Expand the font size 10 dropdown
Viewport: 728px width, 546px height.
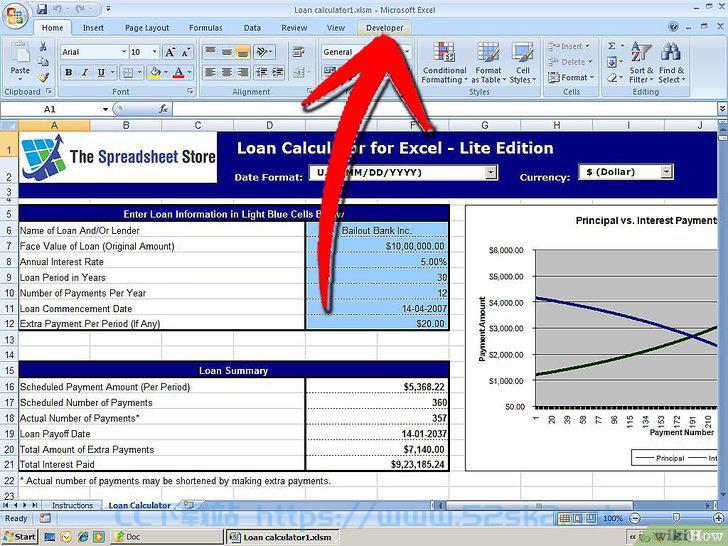[x=155, y=52]
